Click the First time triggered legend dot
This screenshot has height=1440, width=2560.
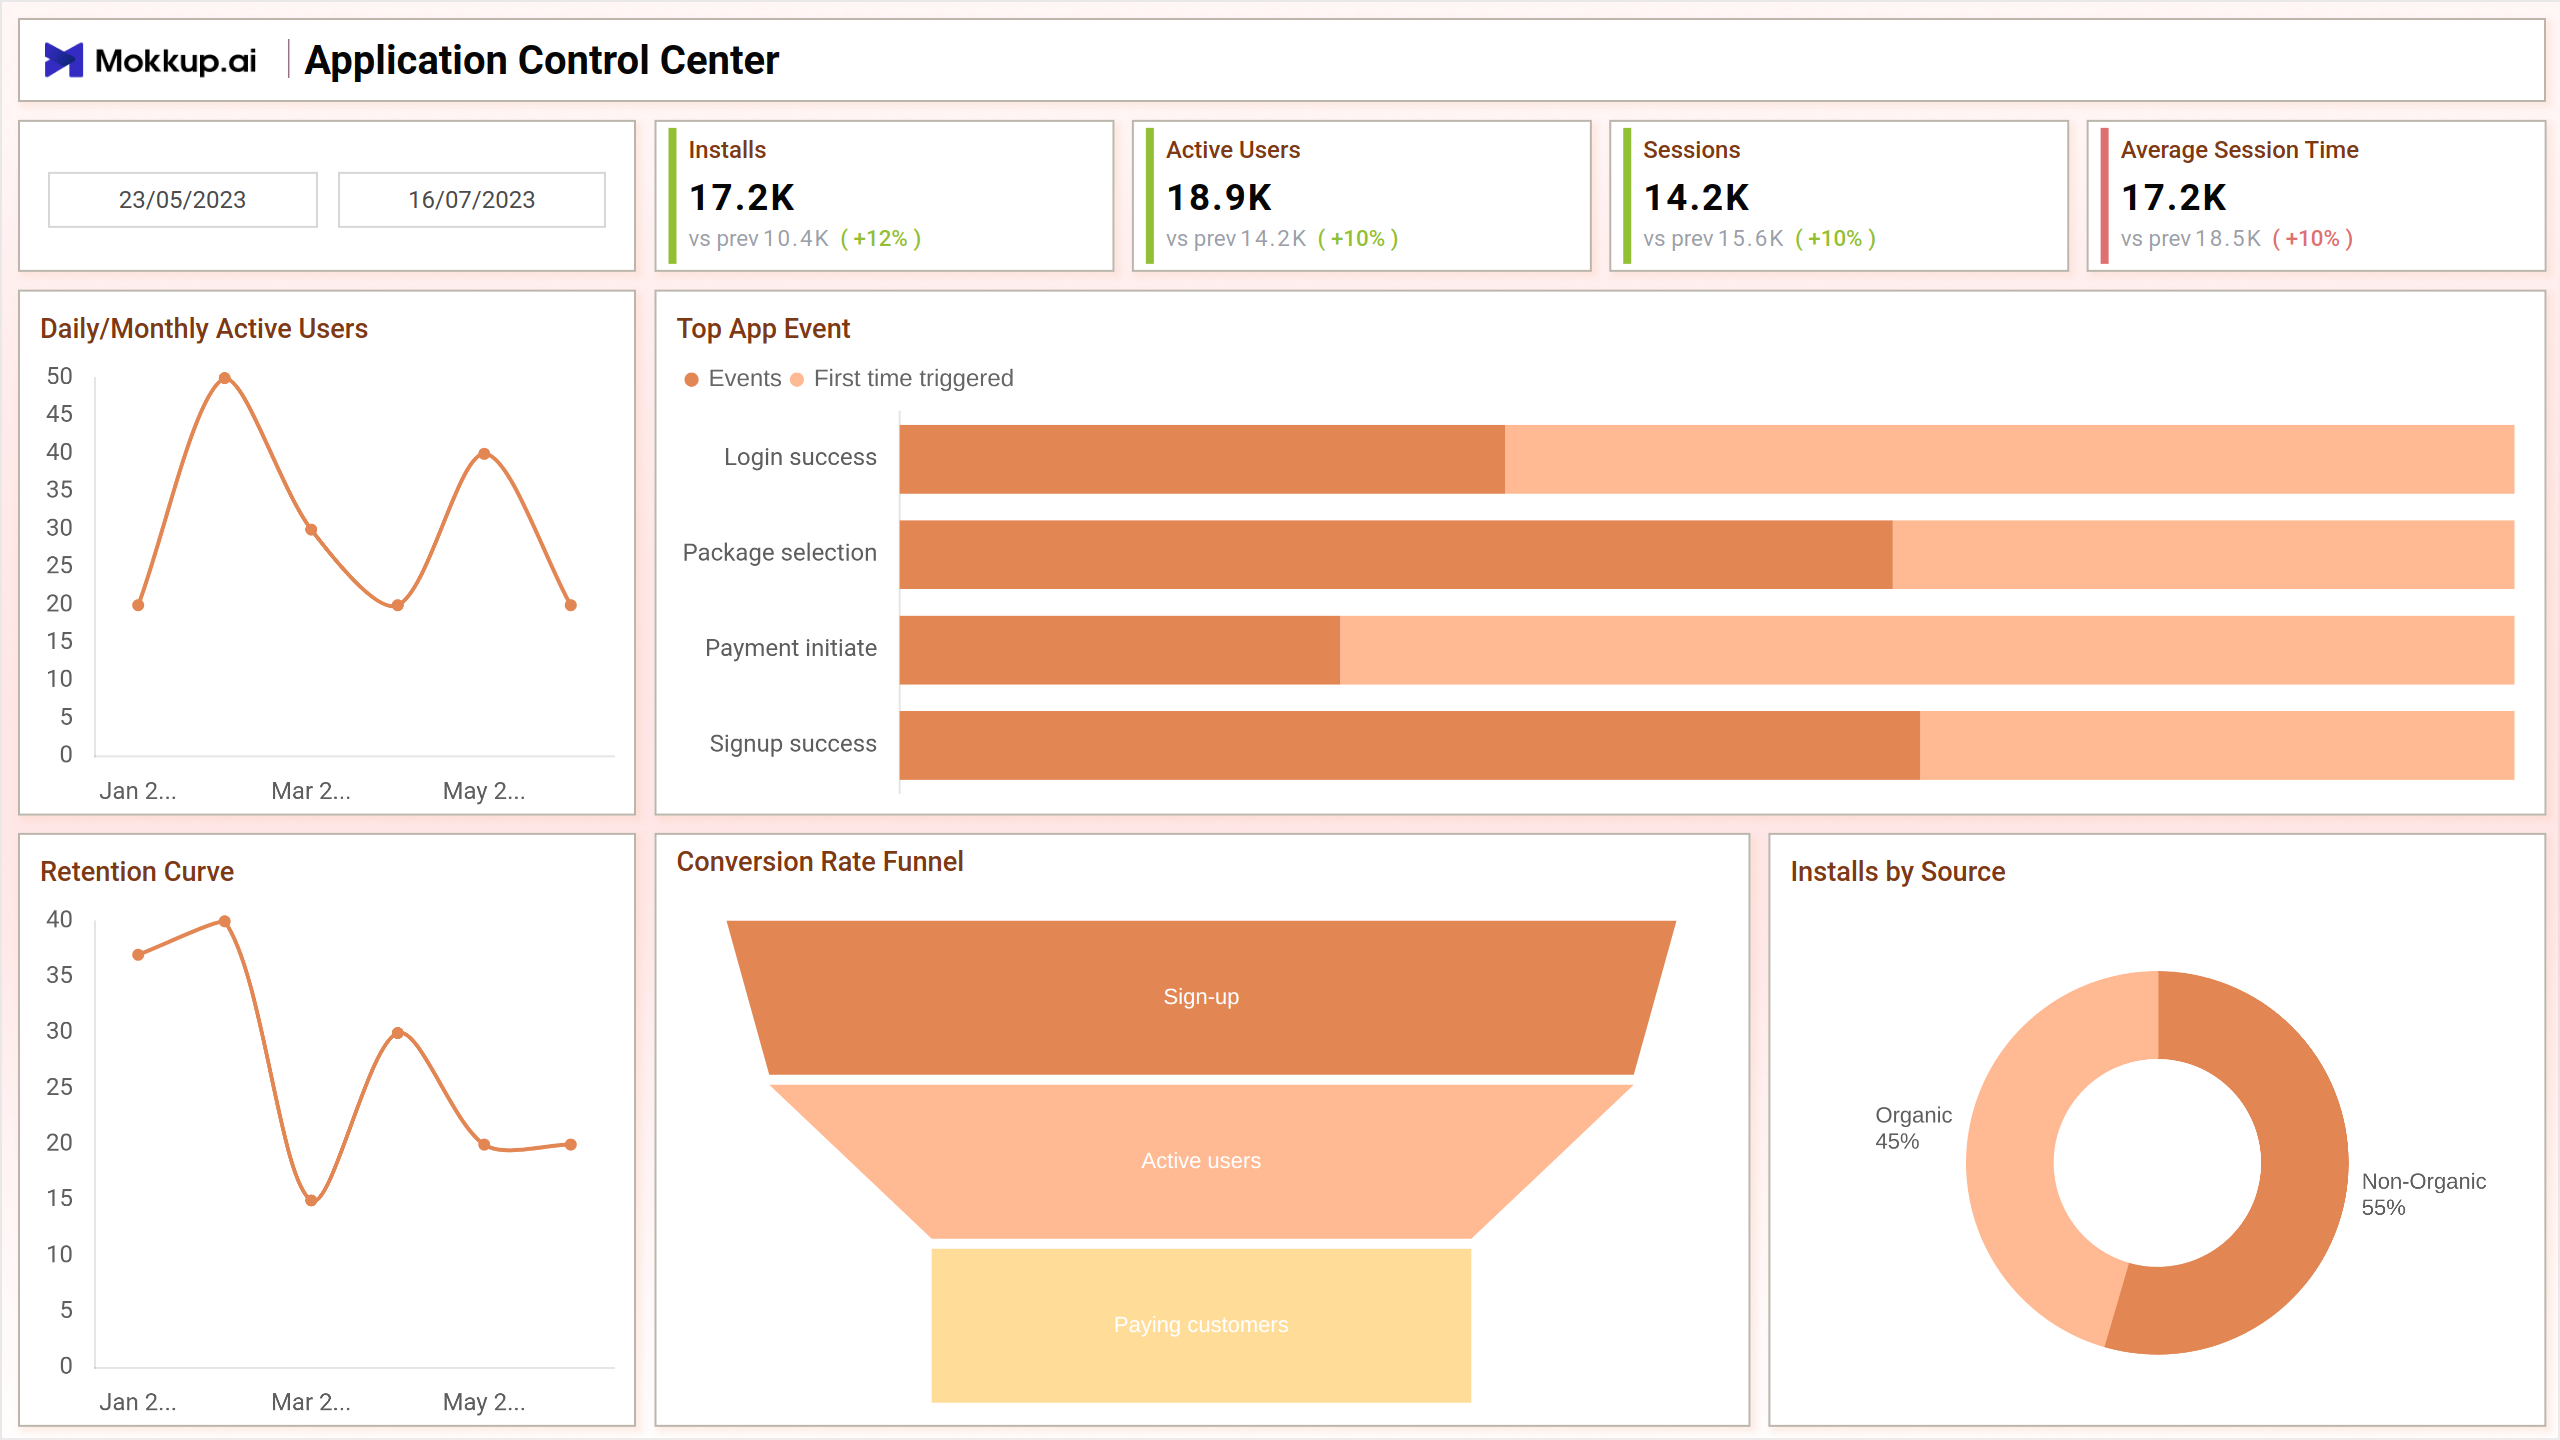[797, 379]
